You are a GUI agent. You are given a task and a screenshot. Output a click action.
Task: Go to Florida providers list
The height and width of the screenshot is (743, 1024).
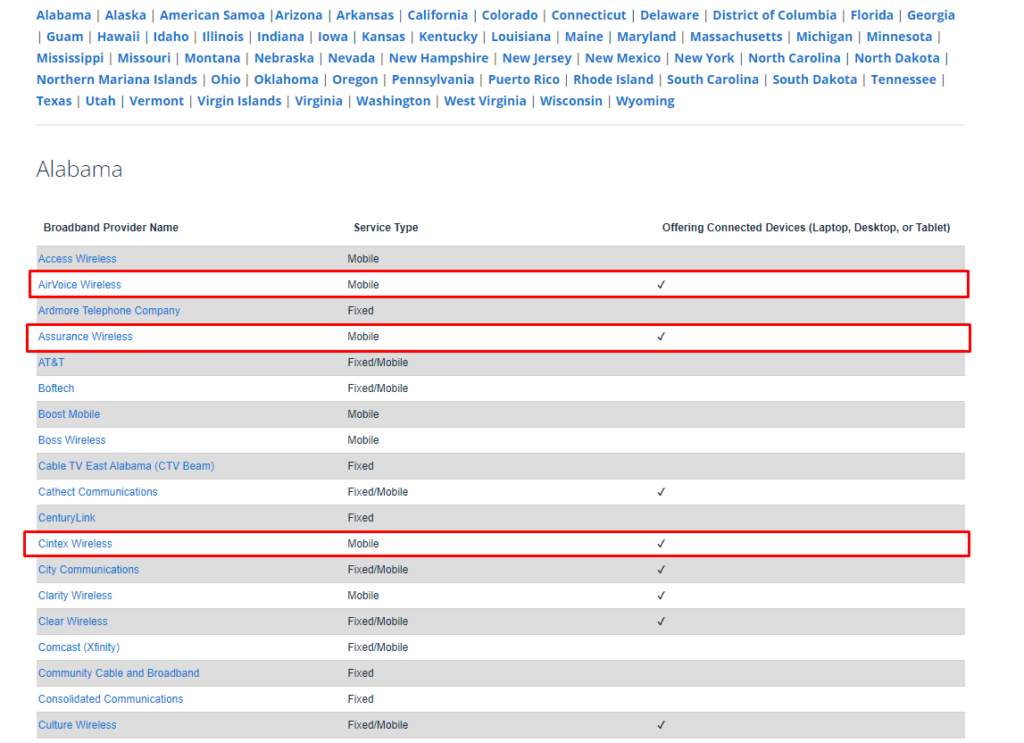tap(871, 15)
